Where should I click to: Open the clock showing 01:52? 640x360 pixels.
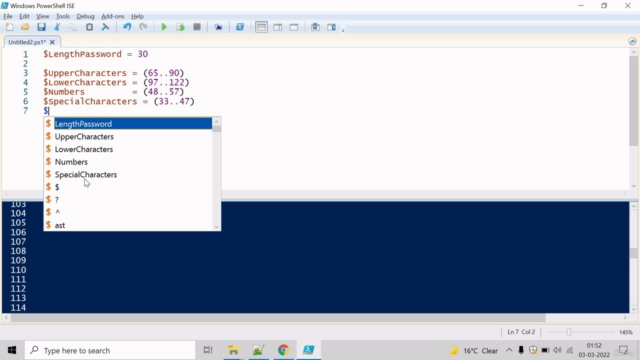point(594,350)
